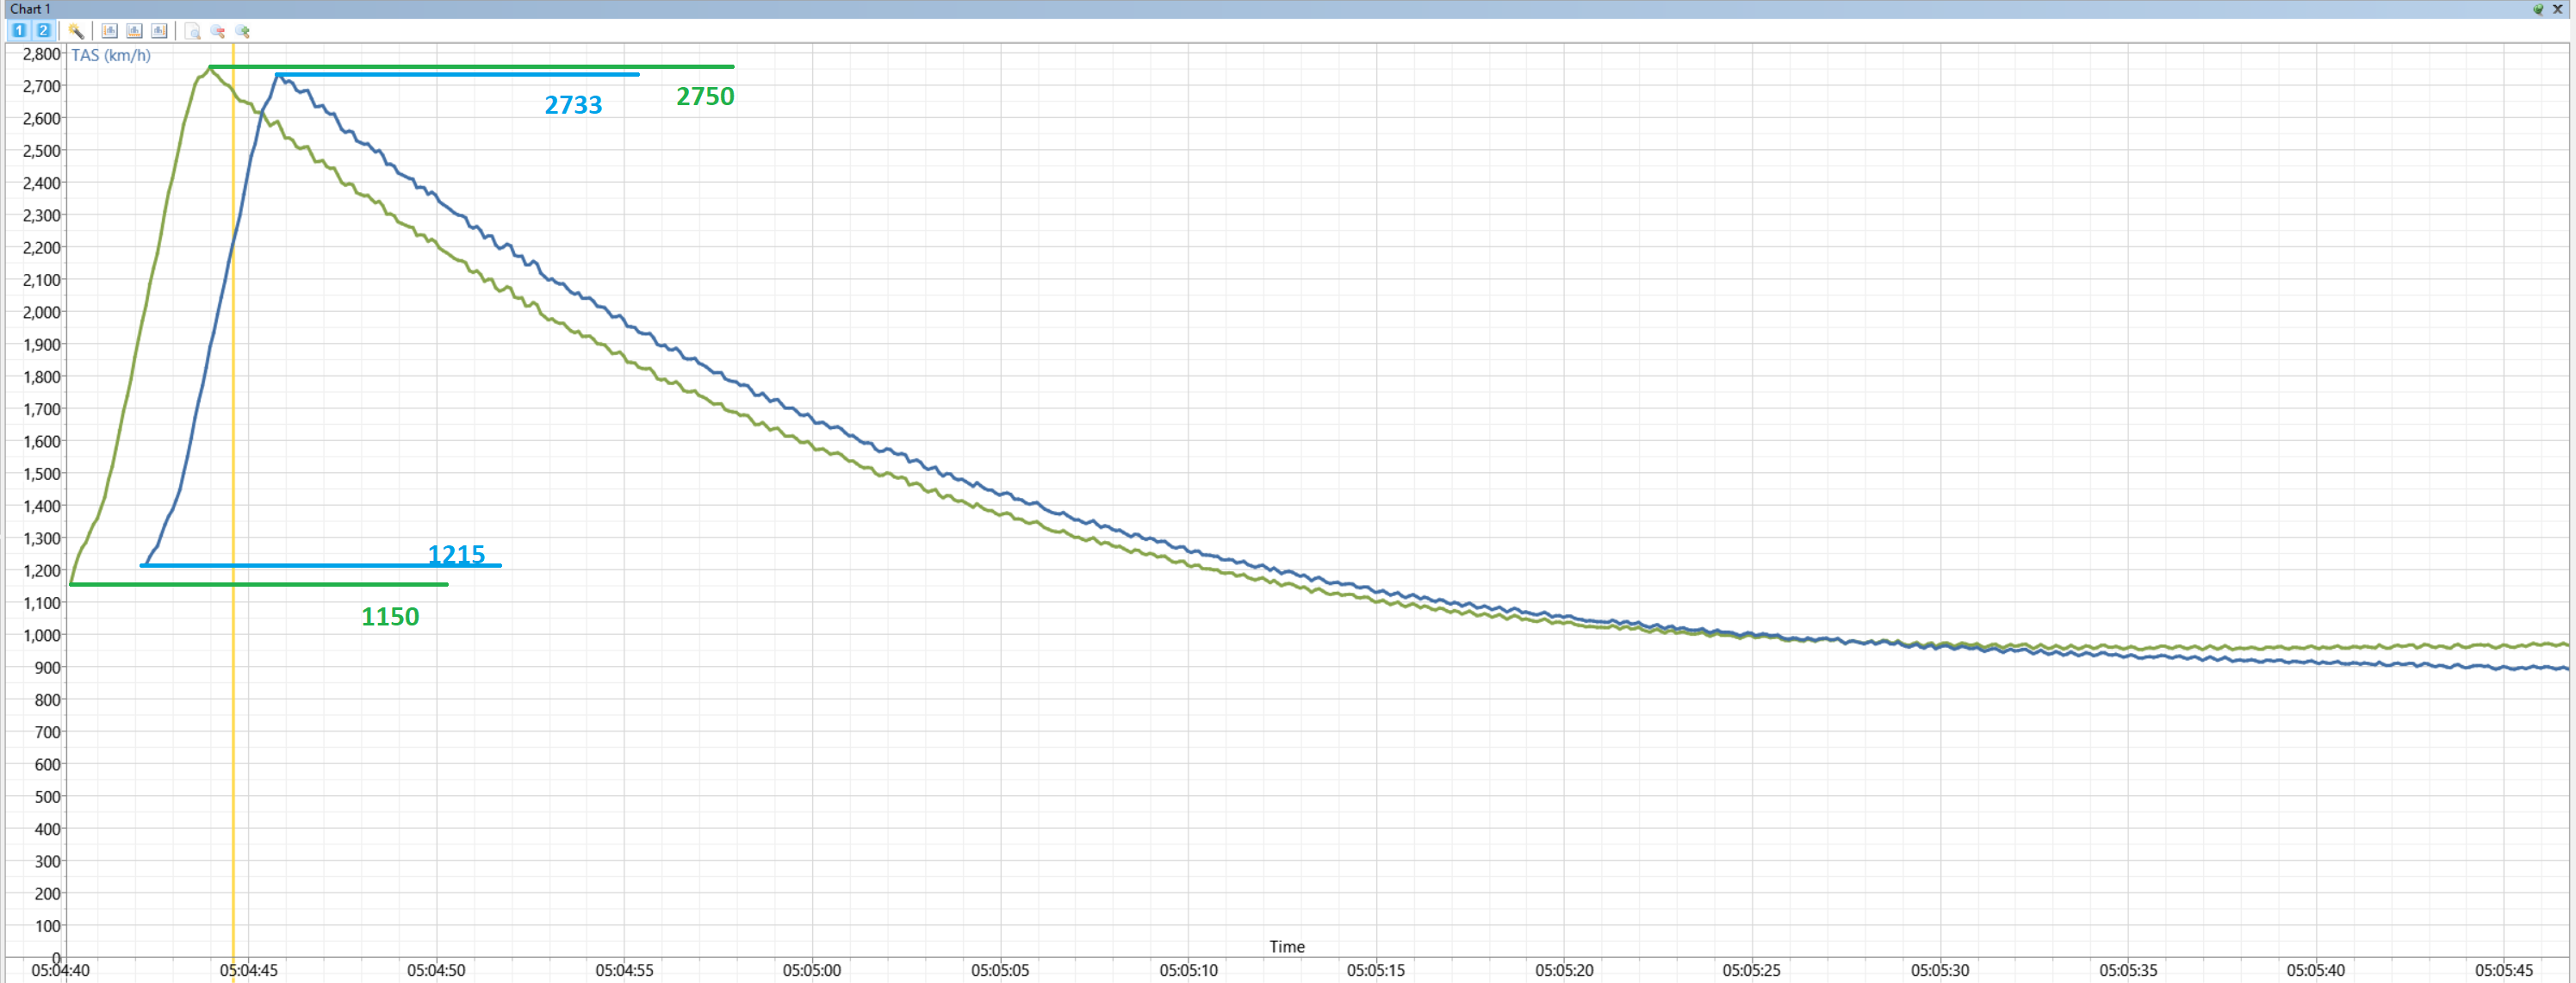Click the 05:04:50 time tick label

click(436, 970)
